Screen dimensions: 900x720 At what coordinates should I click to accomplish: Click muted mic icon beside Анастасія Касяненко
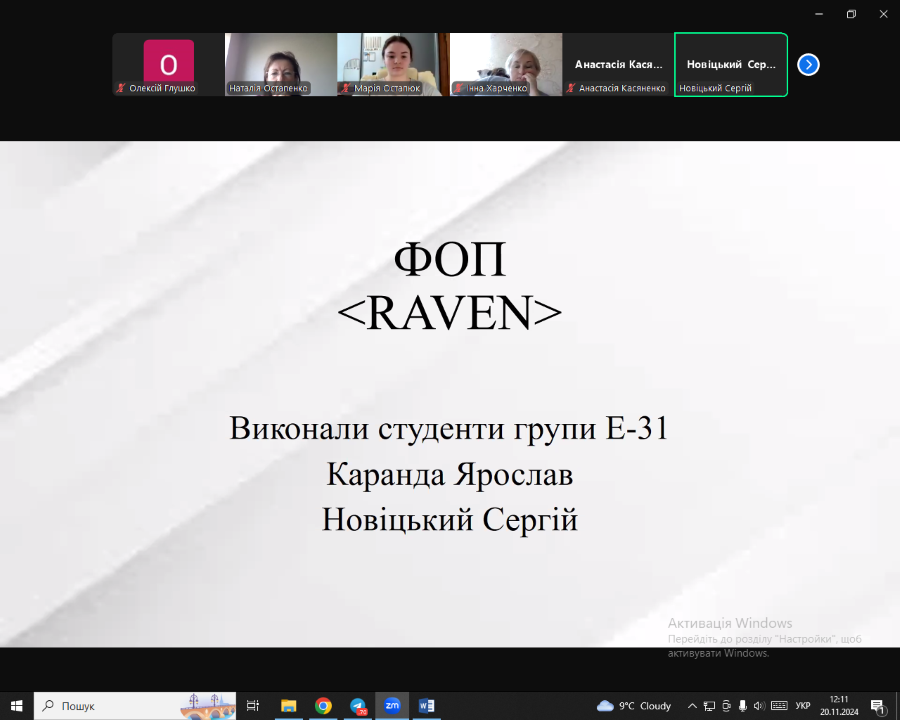[x=571, y=88]
